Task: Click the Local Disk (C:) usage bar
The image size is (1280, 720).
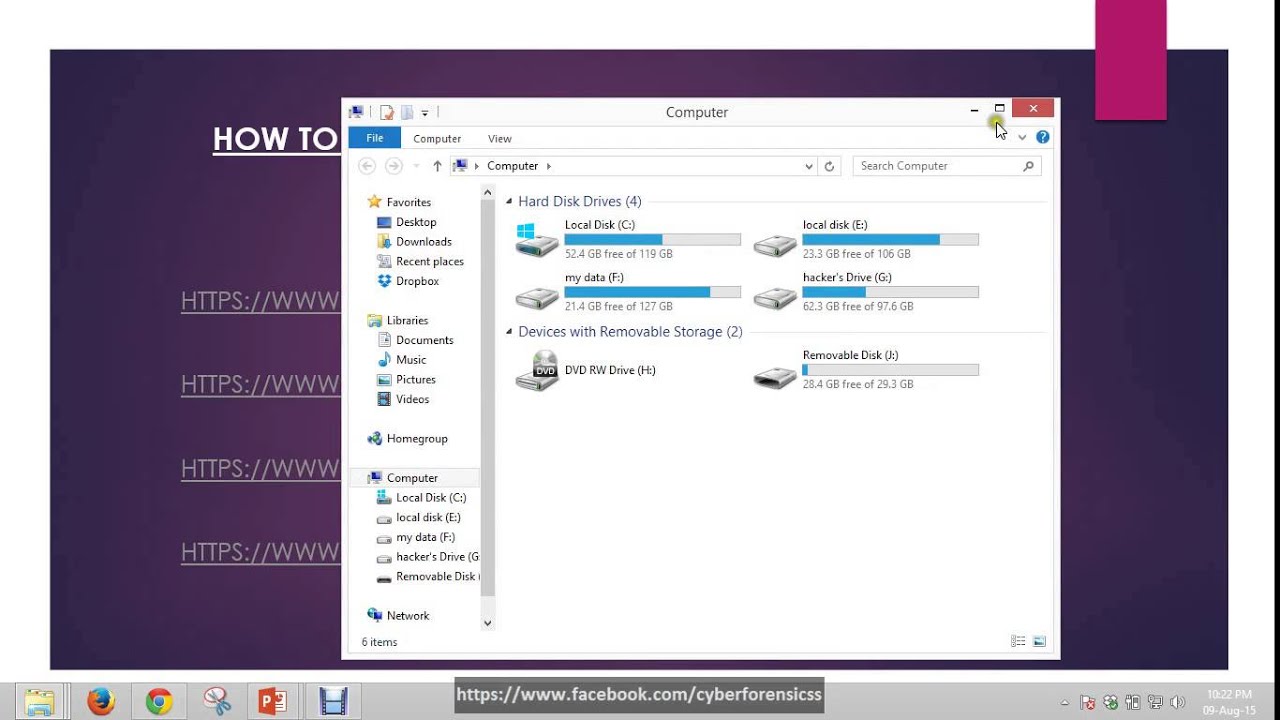Action: (653, 240)
